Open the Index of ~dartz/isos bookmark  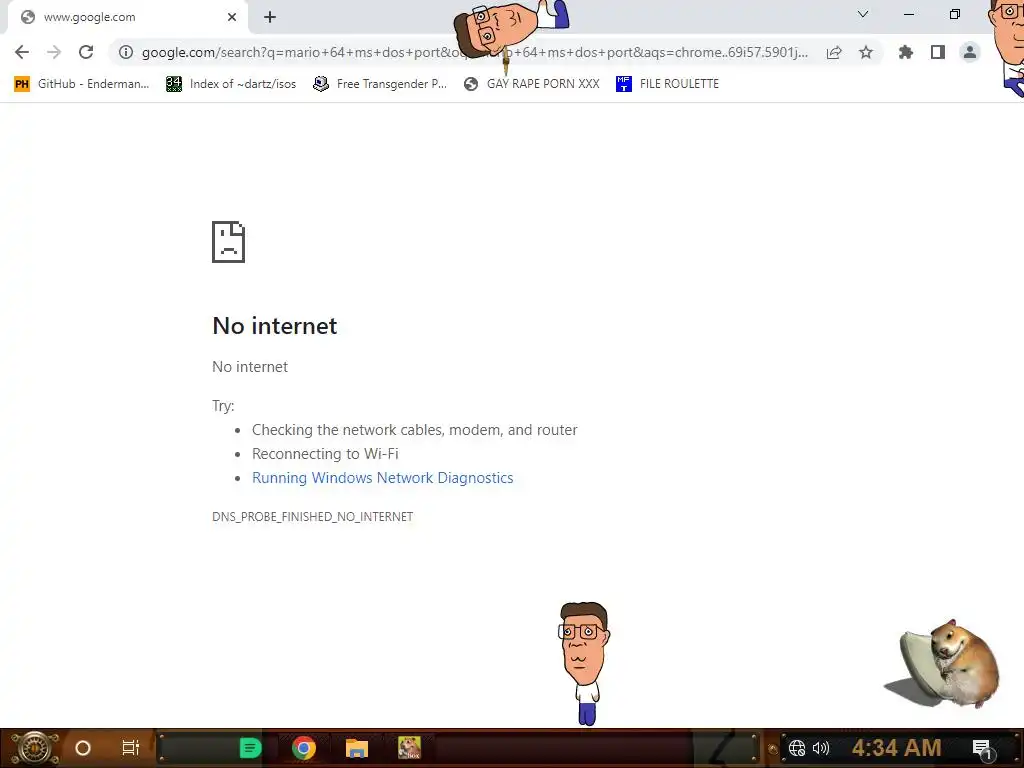[x=231, y=84]
